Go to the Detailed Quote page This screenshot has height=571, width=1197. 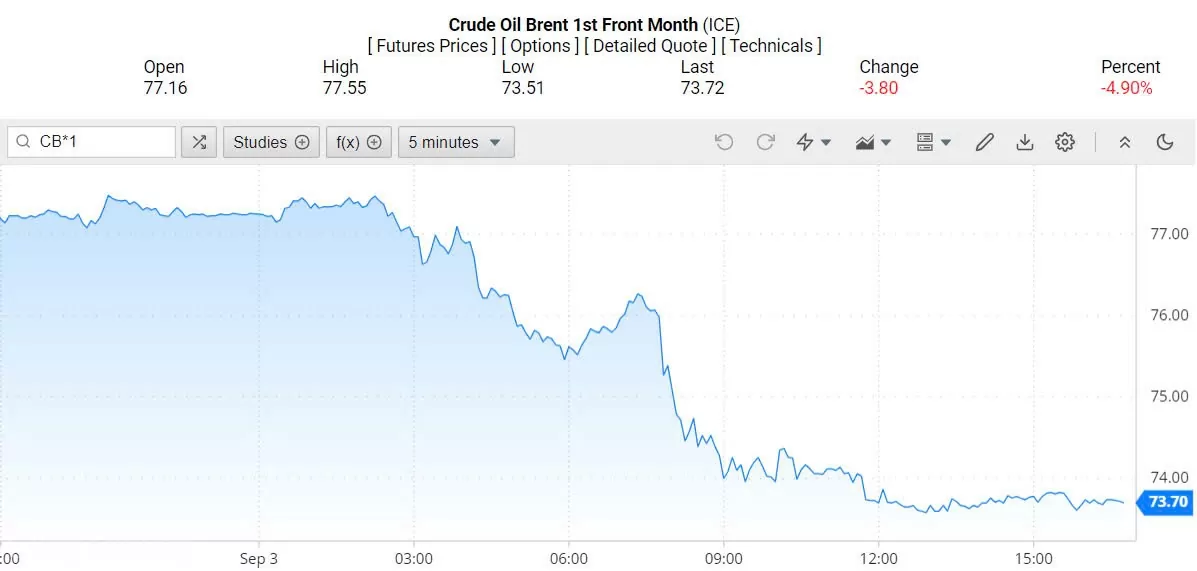(x=650, y=46)
